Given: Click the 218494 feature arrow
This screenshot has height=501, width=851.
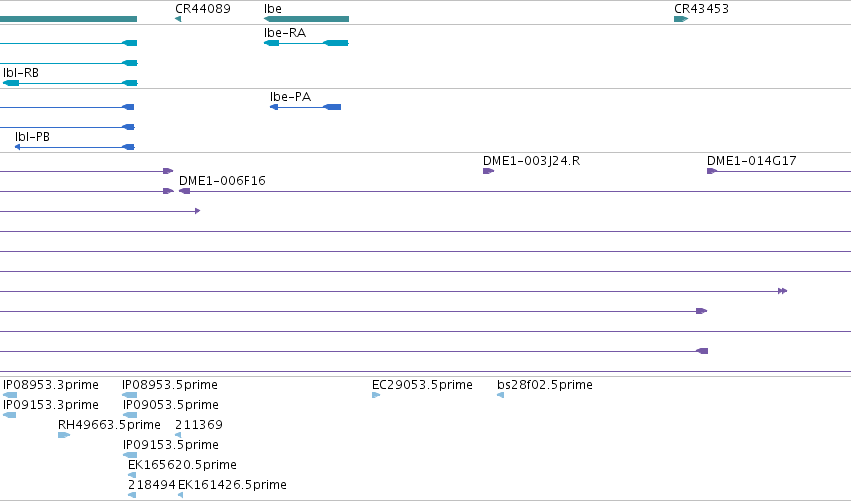Looking at the screenshot, I should click(132, 495).
